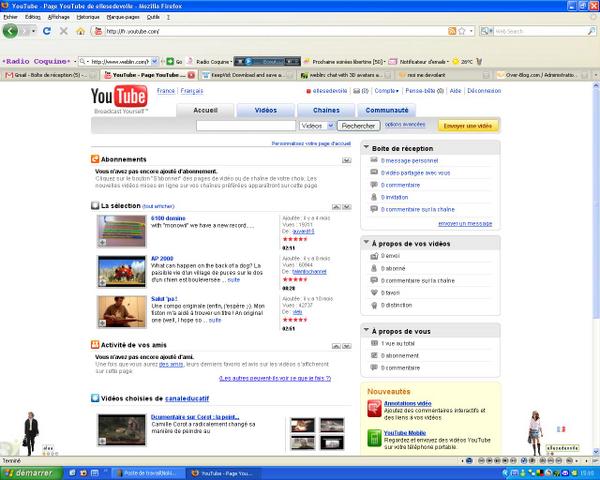Image resolution: width=600 pixels, height=480 pixels.
Task: Open the Marque-pages menu
Action: point(123,17)
